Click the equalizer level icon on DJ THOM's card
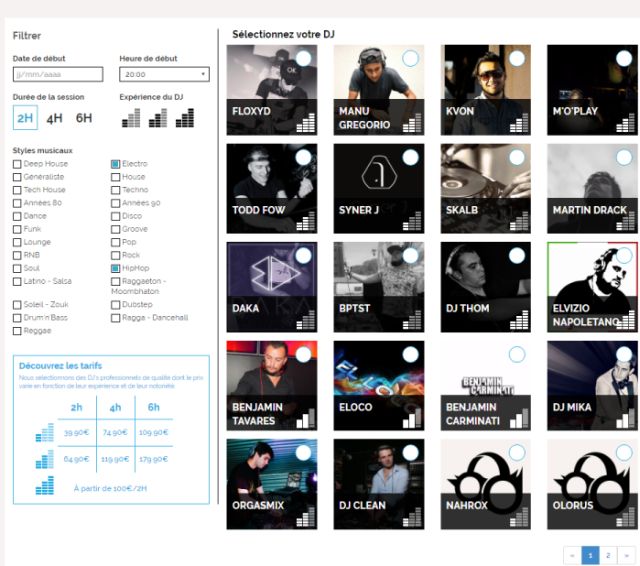 pyautogui.click(x=520, y=321)
